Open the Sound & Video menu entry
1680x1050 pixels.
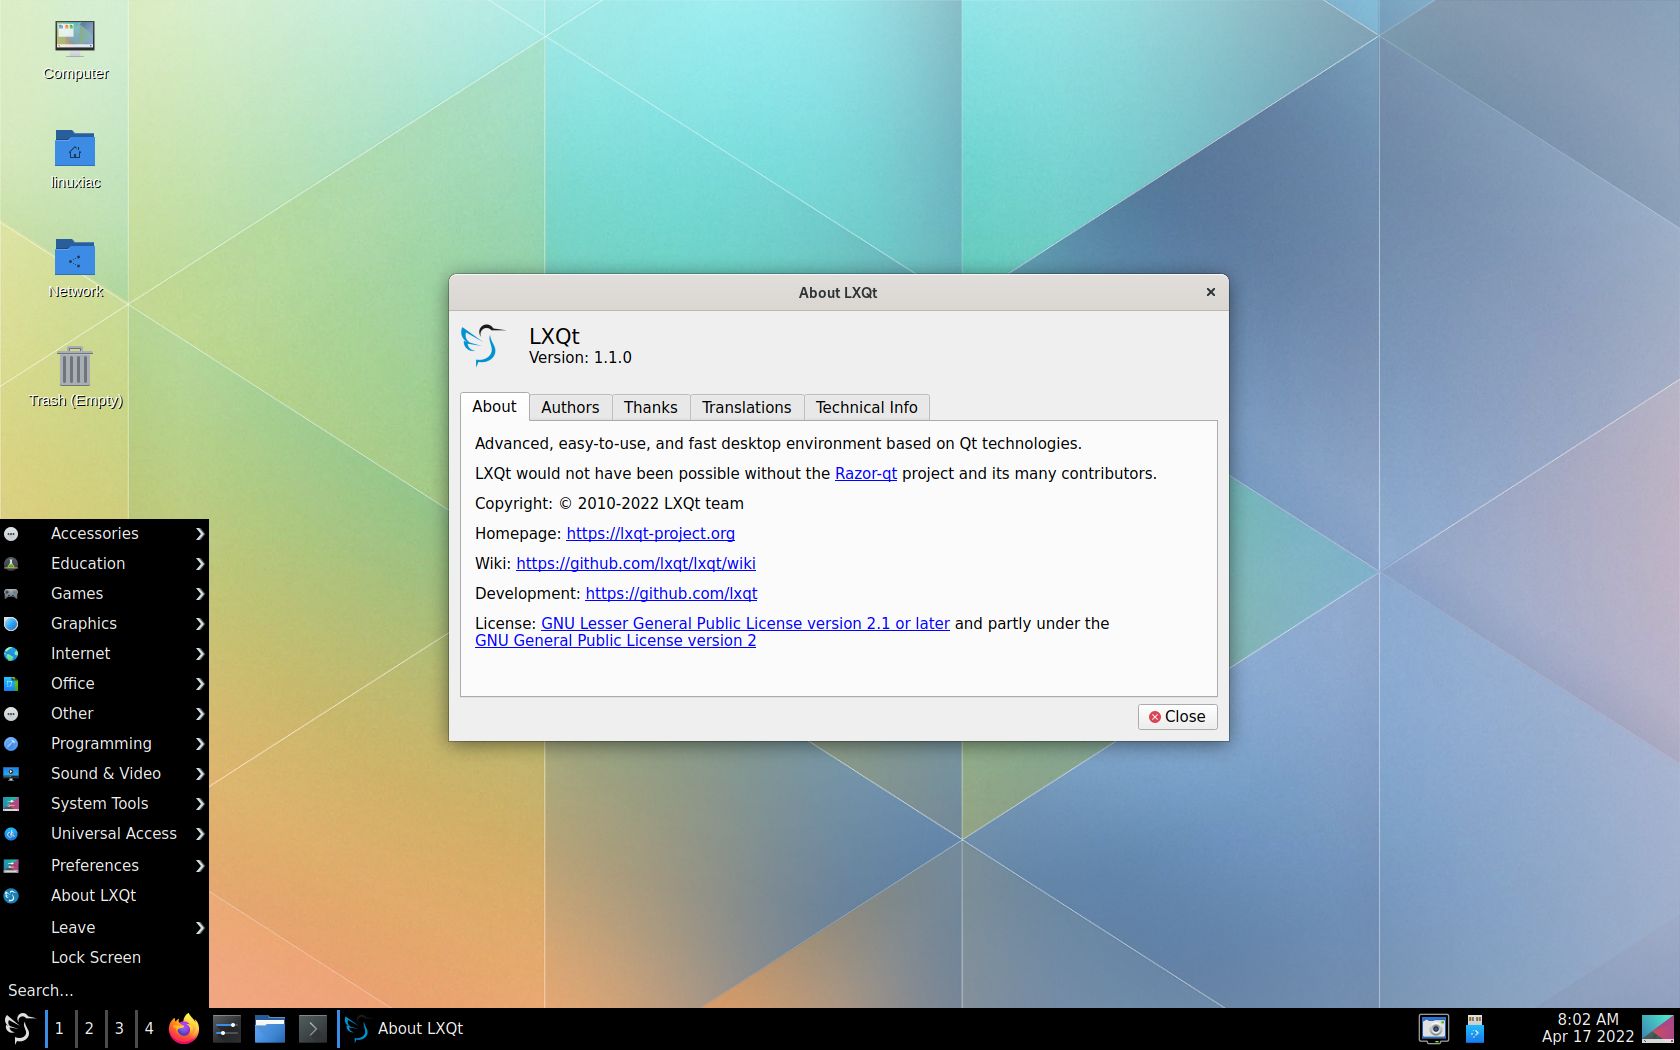[x=104, y=774]
